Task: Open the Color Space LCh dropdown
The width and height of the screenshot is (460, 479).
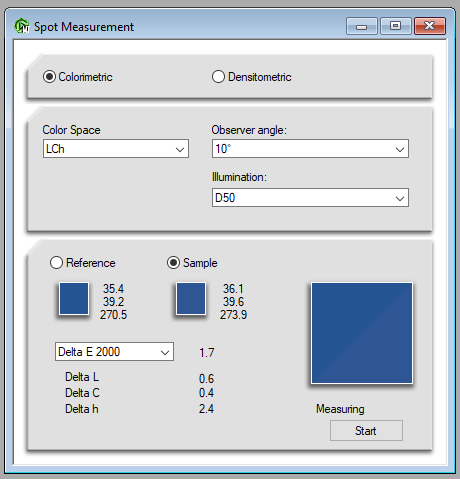Action: click(x=116, y=149)
